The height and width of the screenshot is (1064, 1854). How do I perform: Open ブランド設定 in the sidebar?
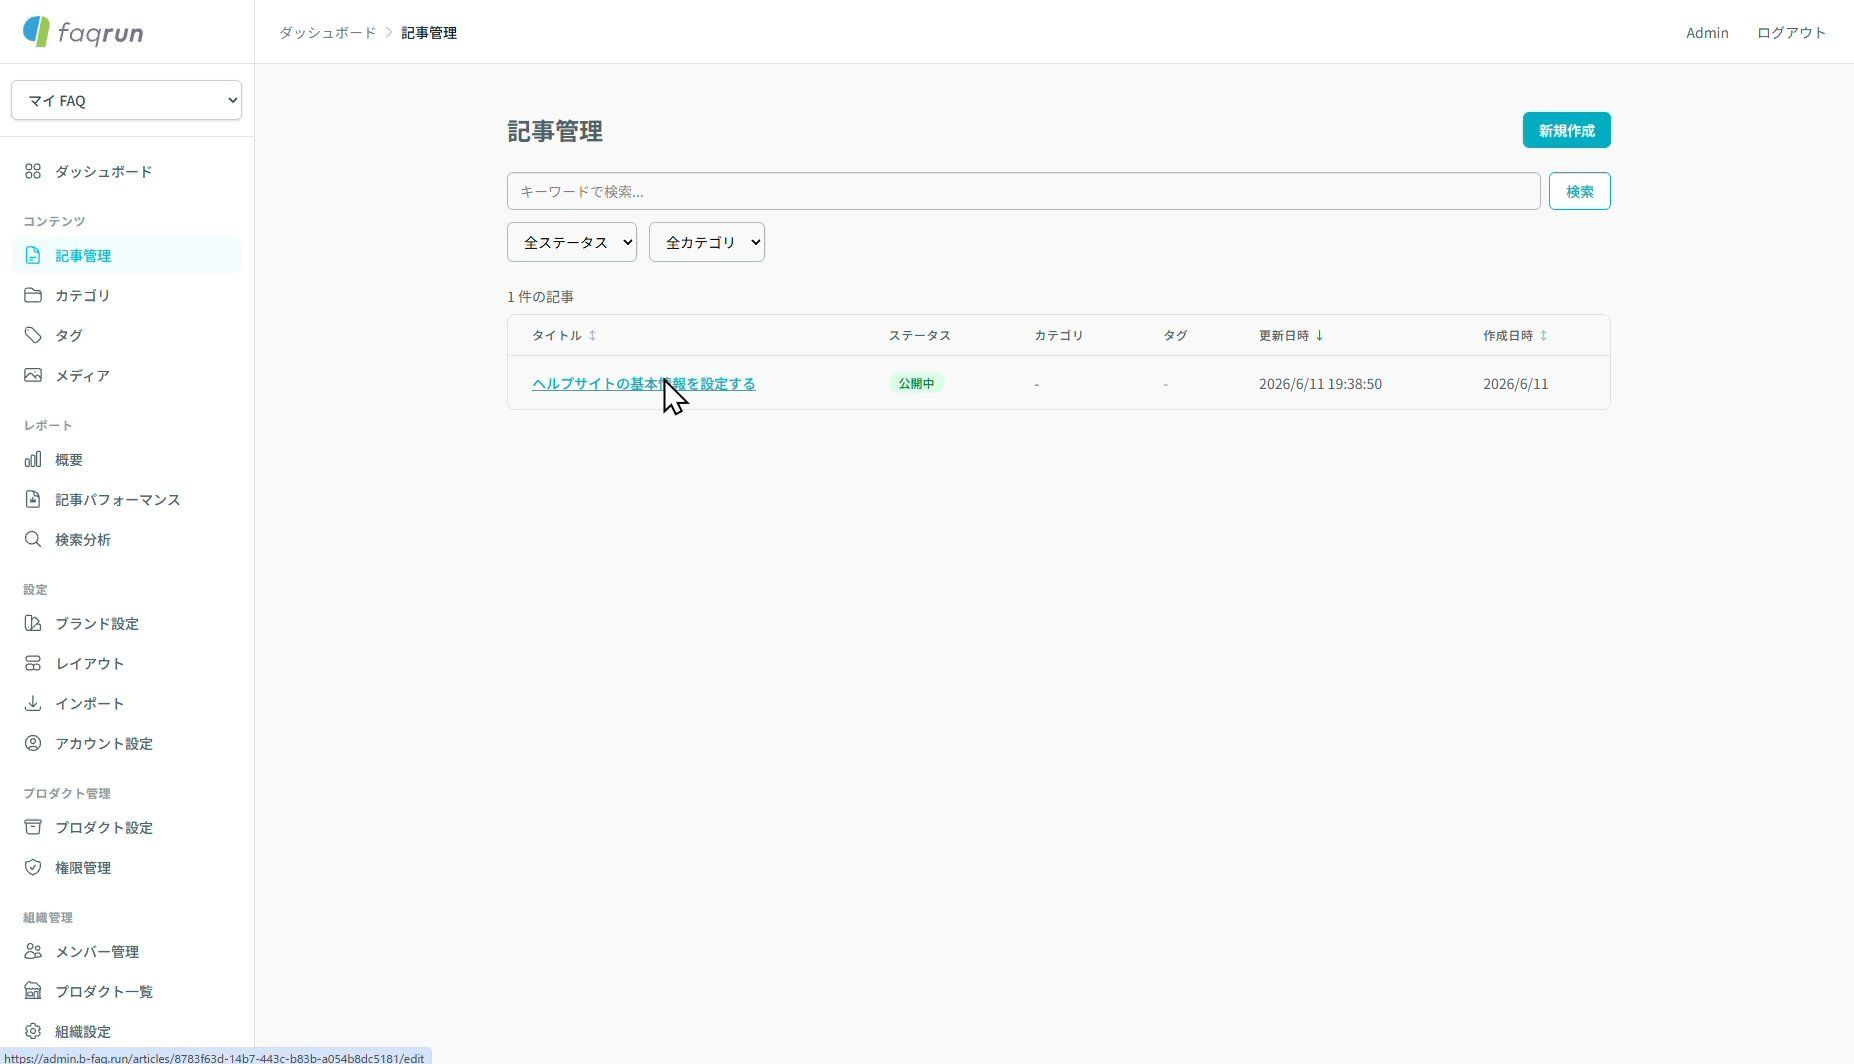[x=126, y=623]
